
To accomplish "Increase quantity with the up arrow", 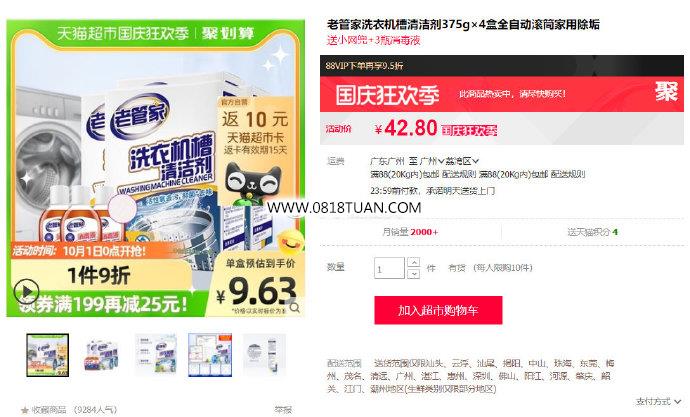I will tap(414, 263).
